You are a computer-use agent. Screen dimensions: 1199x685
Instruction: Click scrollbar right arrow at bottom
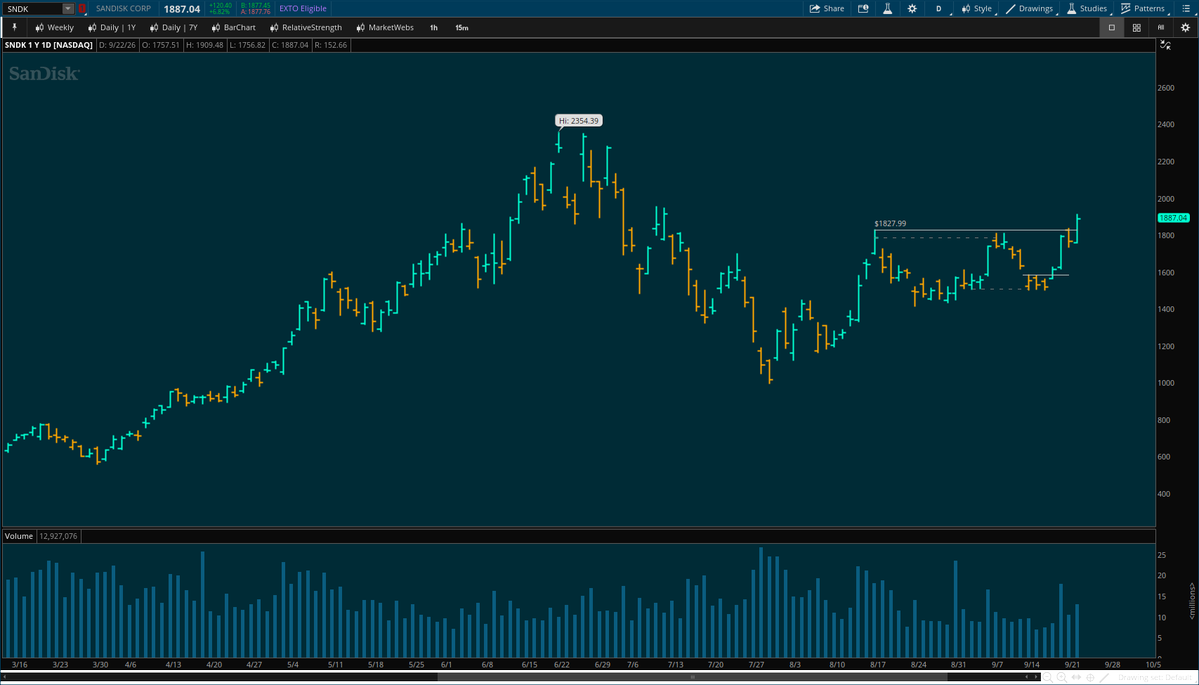pos(1036,677)
